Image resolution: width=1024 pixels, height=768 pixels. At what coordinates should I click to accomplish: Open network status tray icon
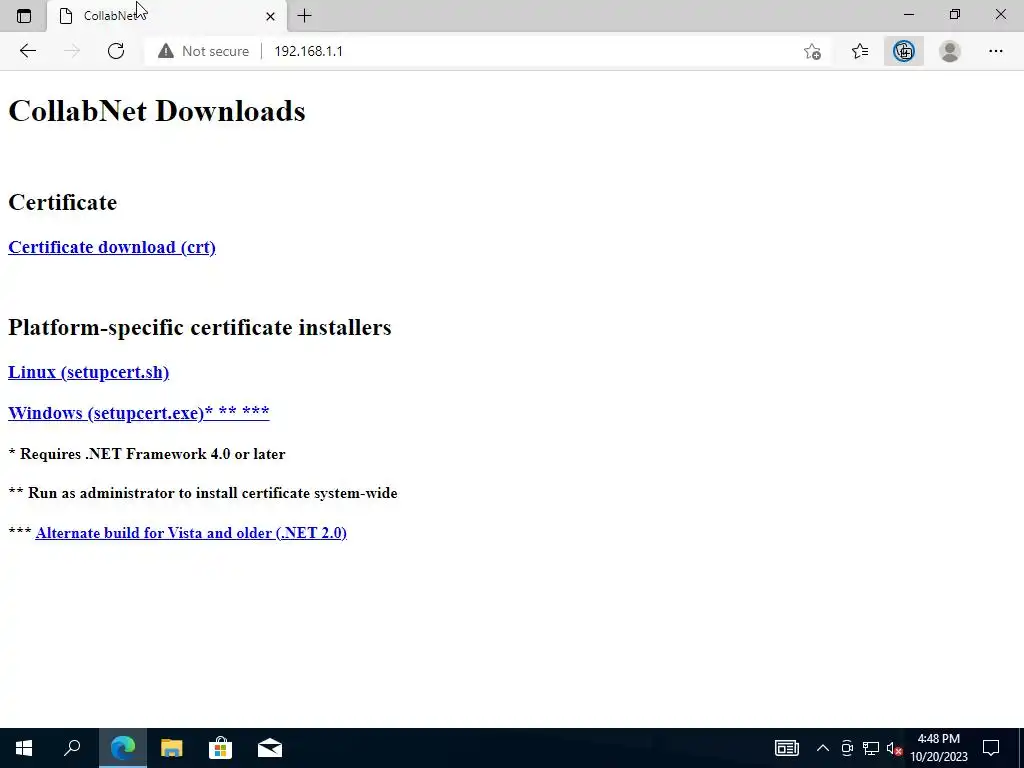[871, 748]
